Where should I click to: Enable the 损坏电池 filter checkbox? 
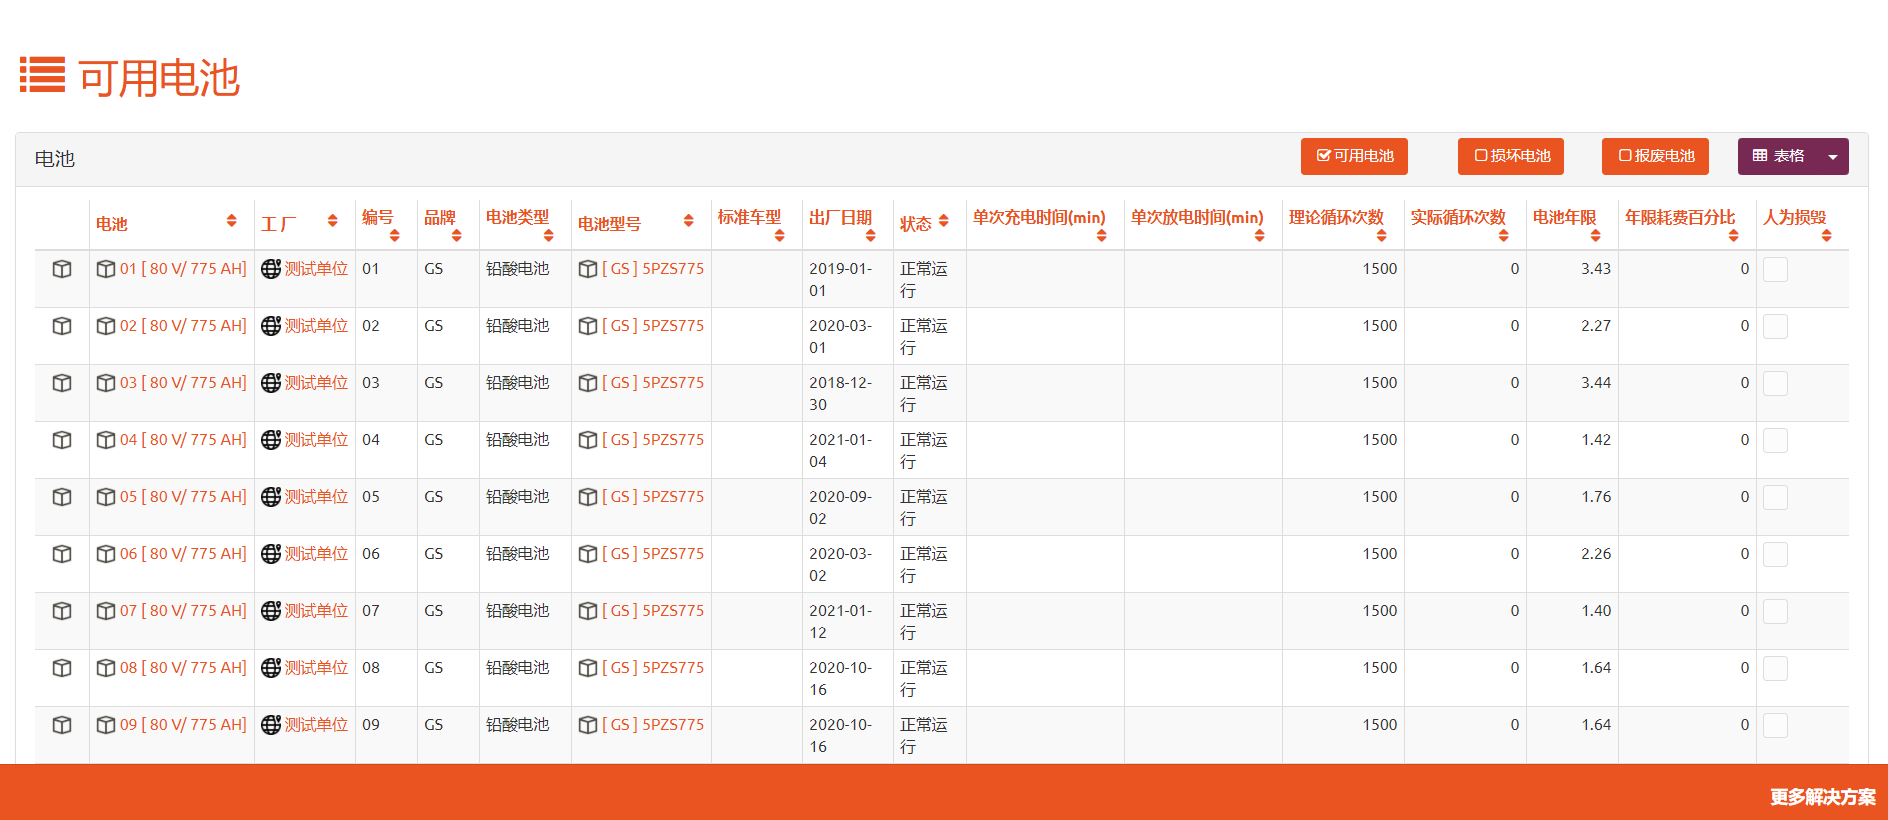click(1511, 156)
